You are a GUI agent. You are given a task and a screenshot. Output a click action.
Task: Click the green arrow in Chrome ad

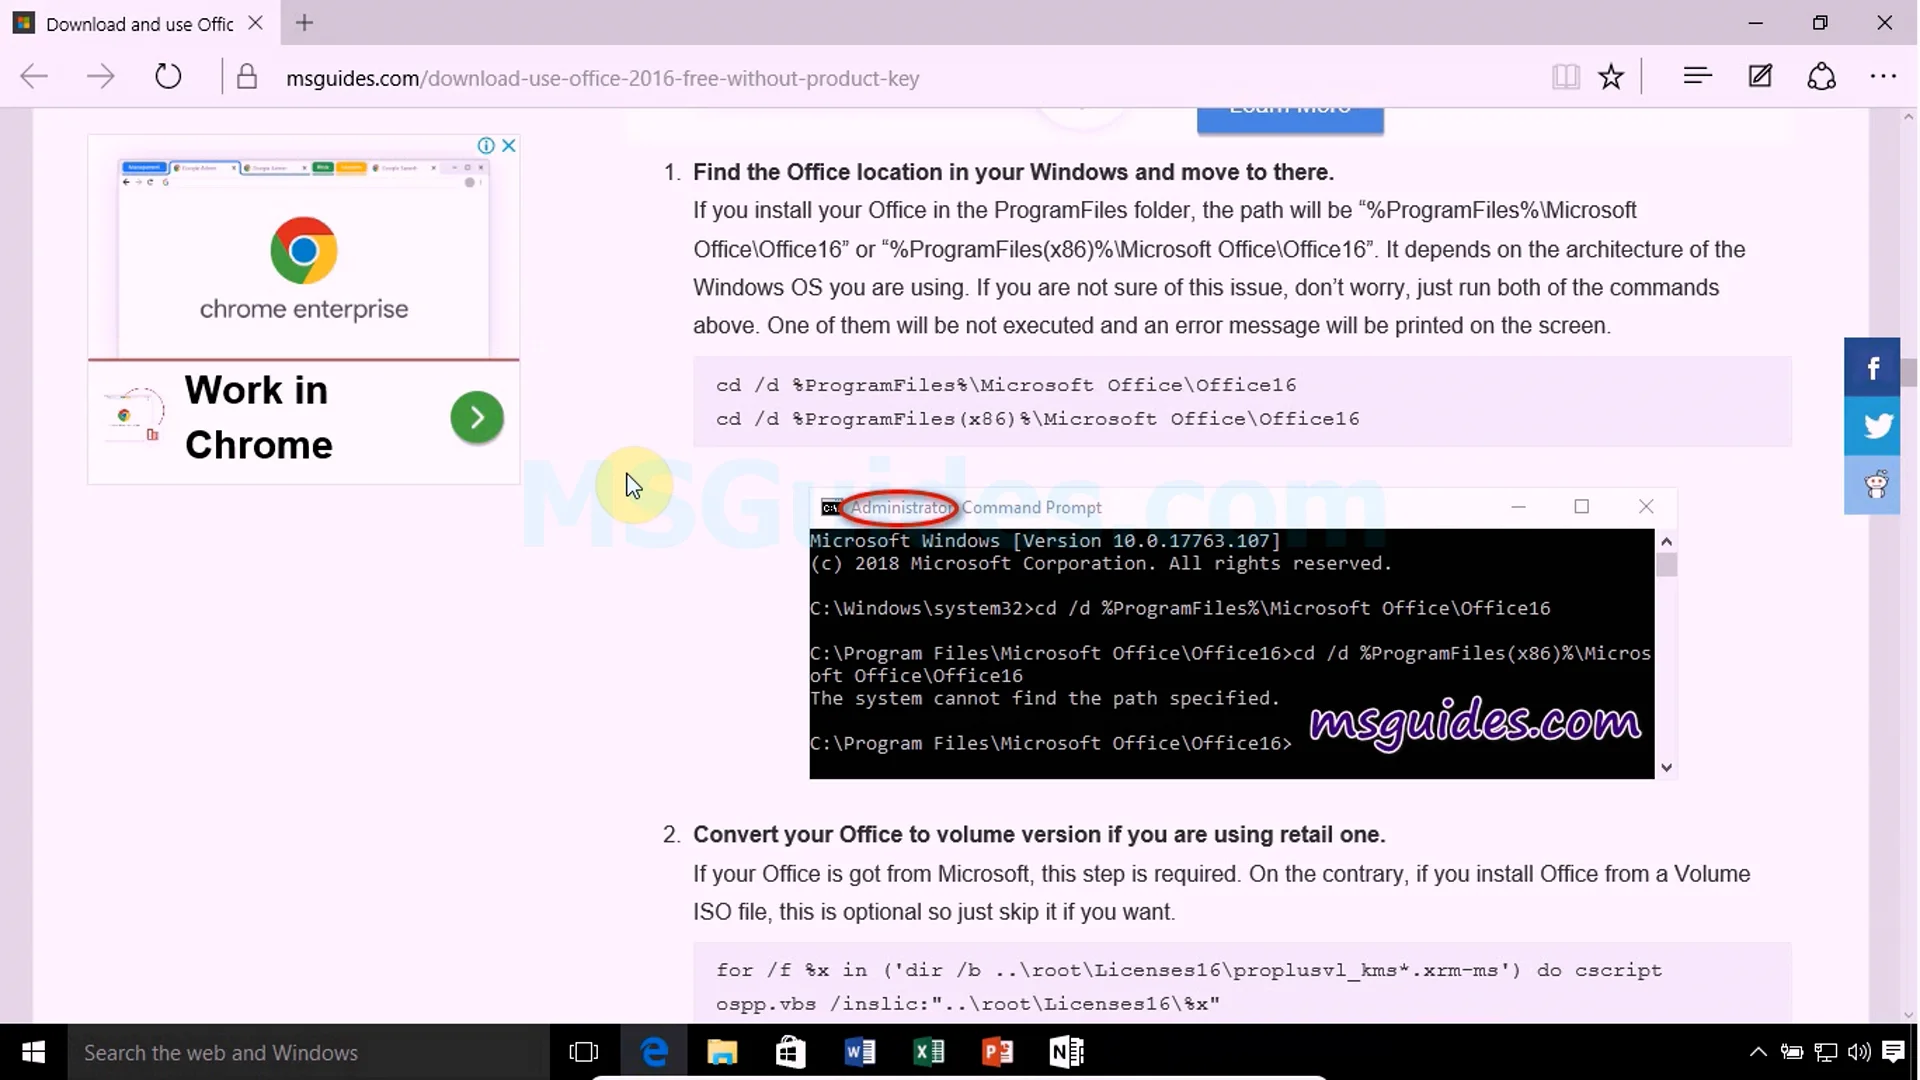click(477, 417)
